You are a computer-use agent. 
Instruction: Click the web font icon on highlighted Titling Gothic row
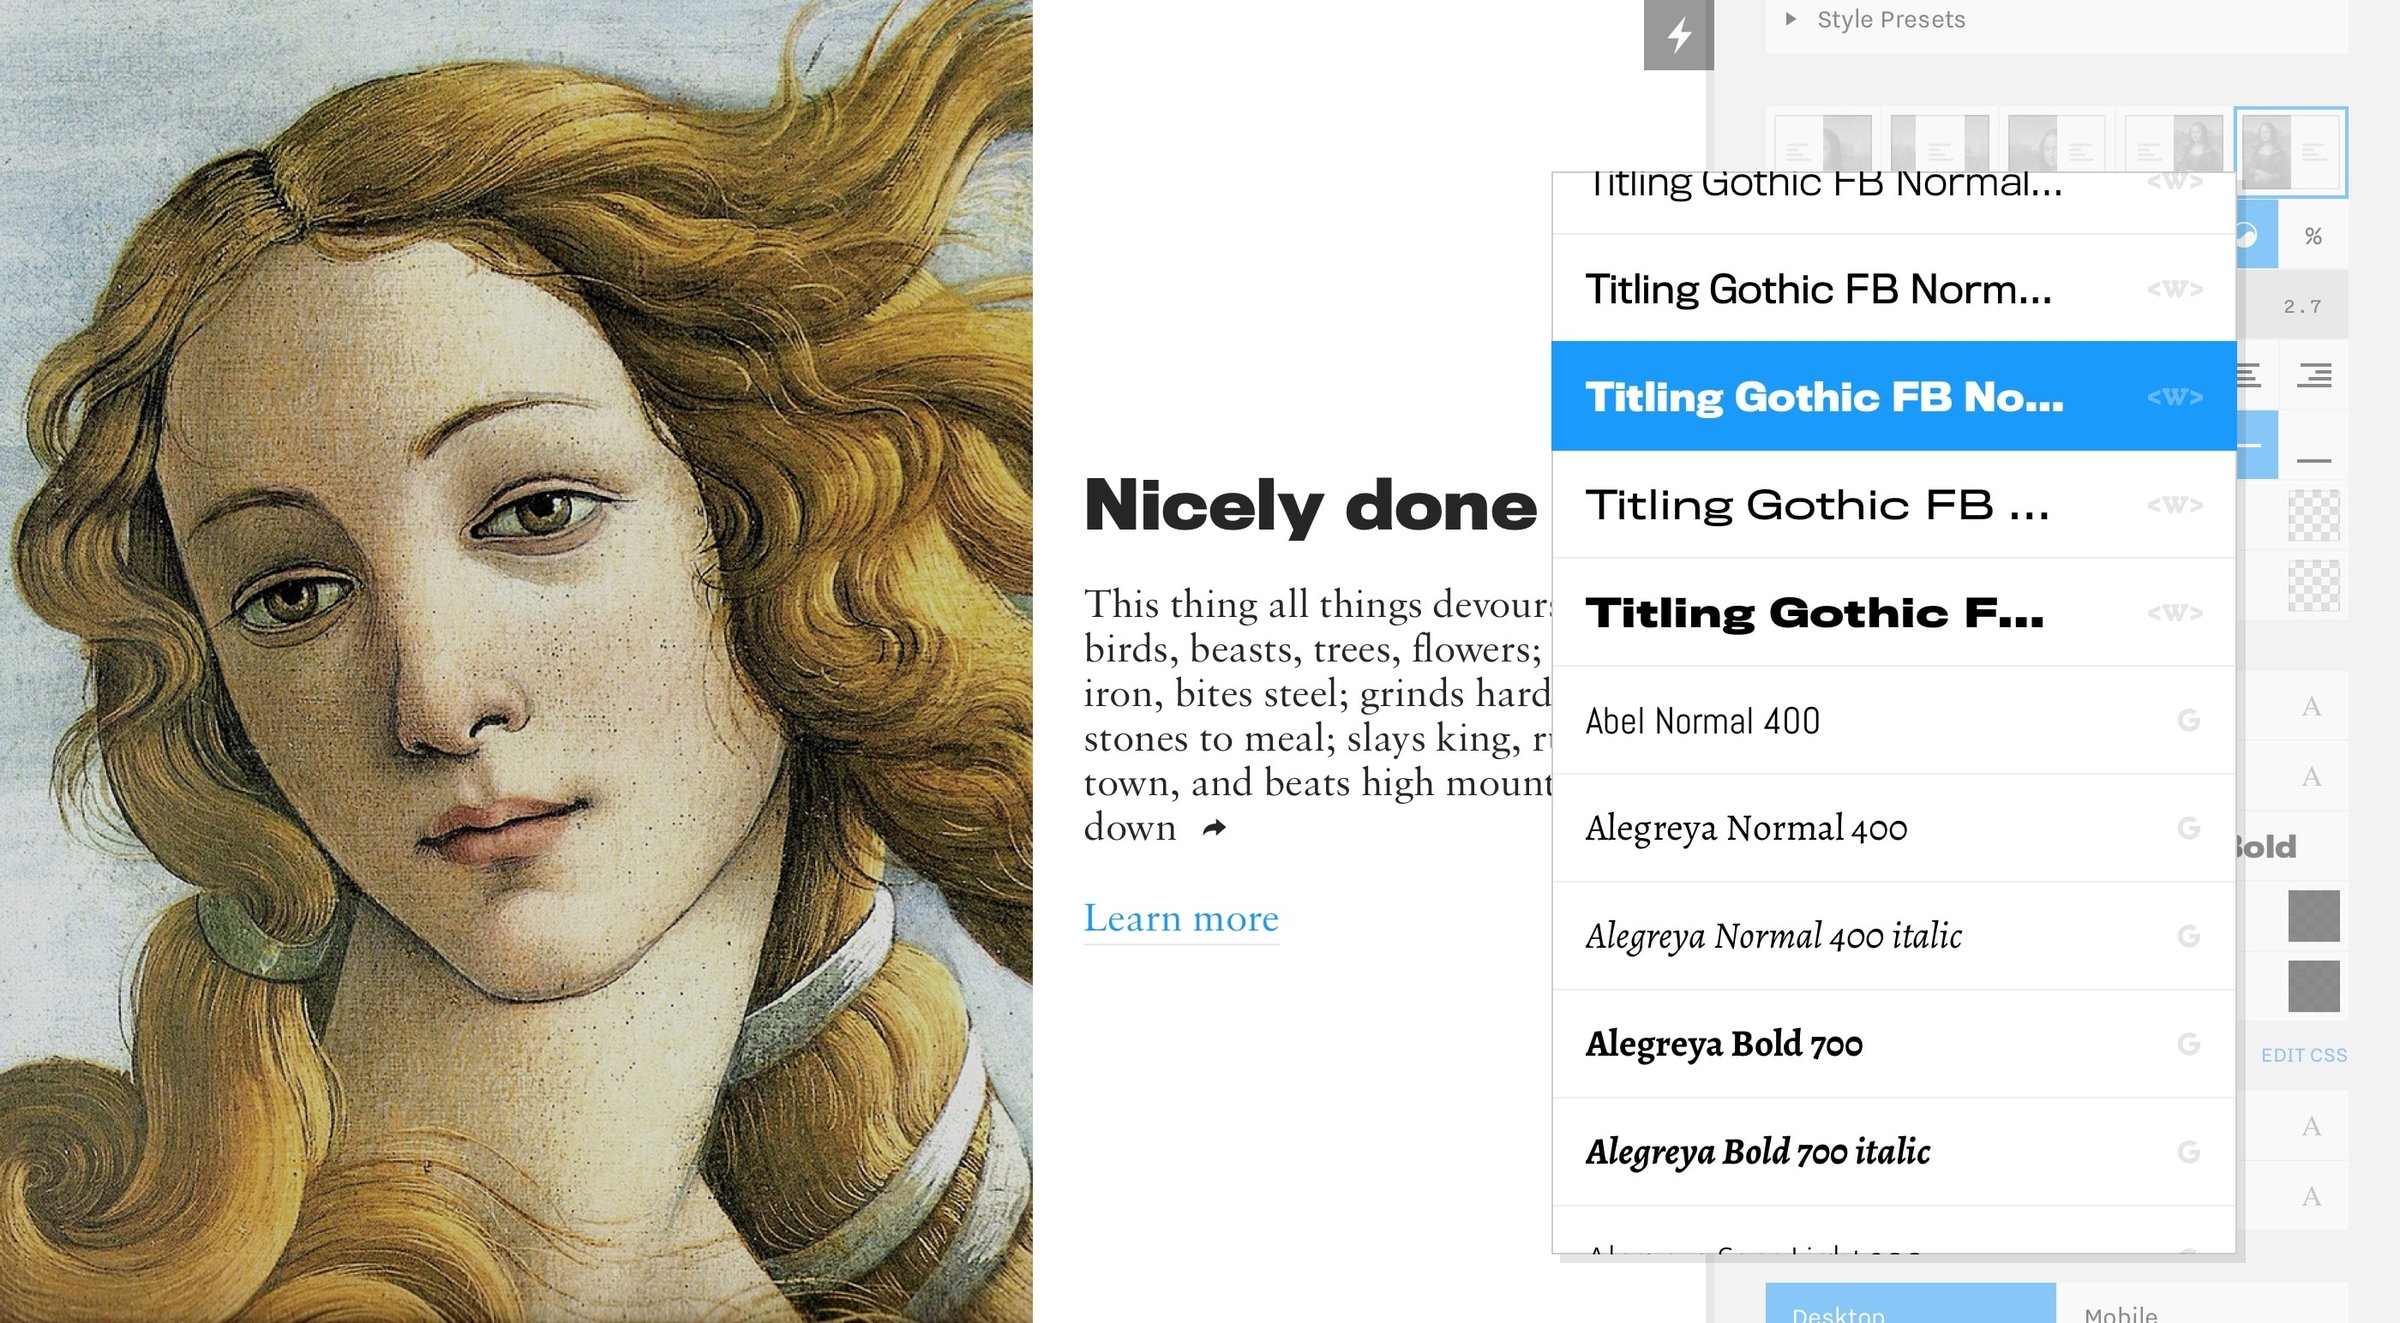point(2174,397)
